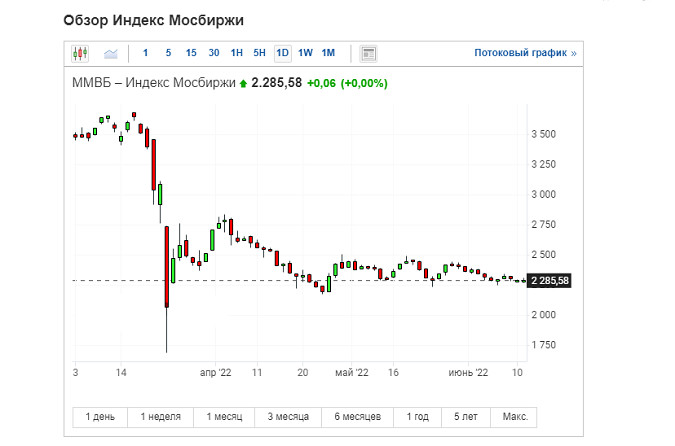Click the 3 000 axis label
This screenshot has width=675, height=446.
543,195
